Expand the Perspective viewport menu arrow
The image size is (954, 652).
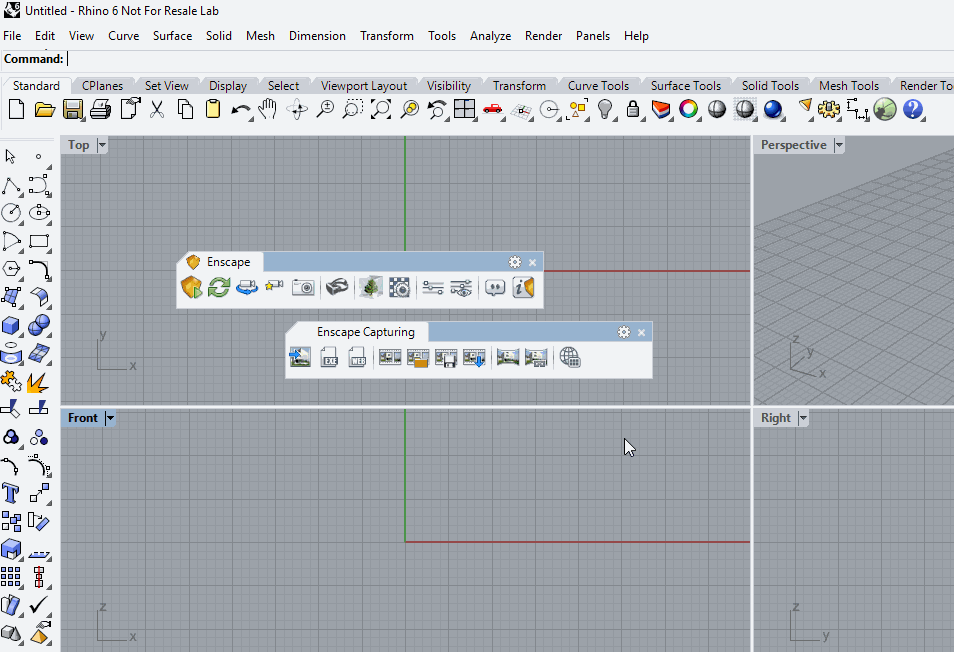[x=839, y=146]
